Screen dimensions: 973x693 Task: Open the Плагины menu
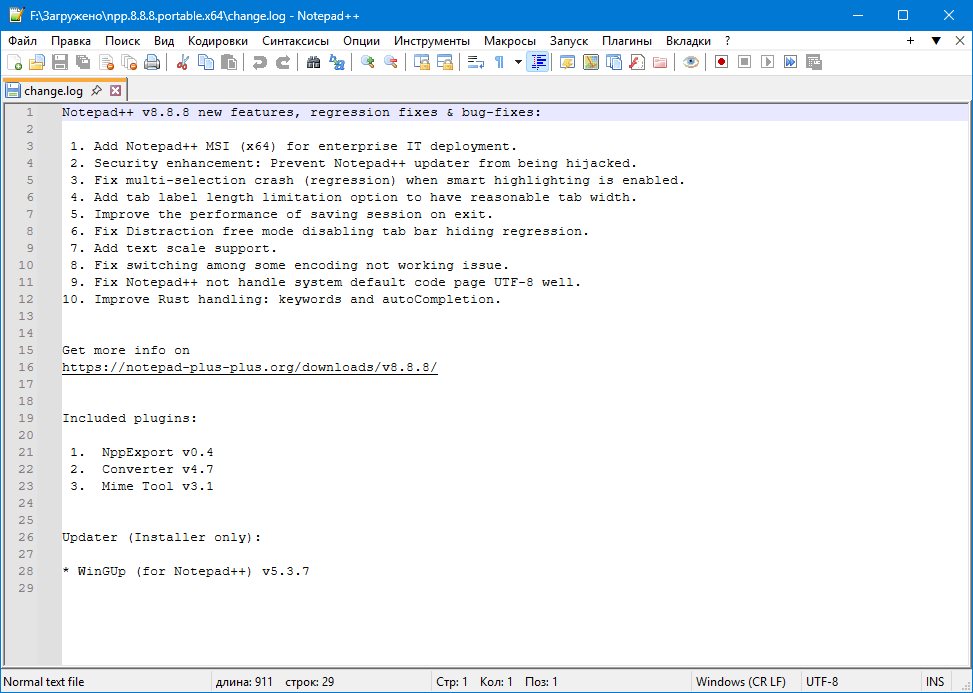click(x=627, y=41)
